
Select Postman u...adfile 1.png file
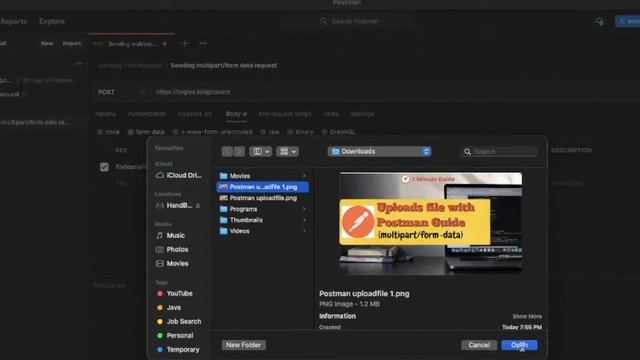coord(262,187)
